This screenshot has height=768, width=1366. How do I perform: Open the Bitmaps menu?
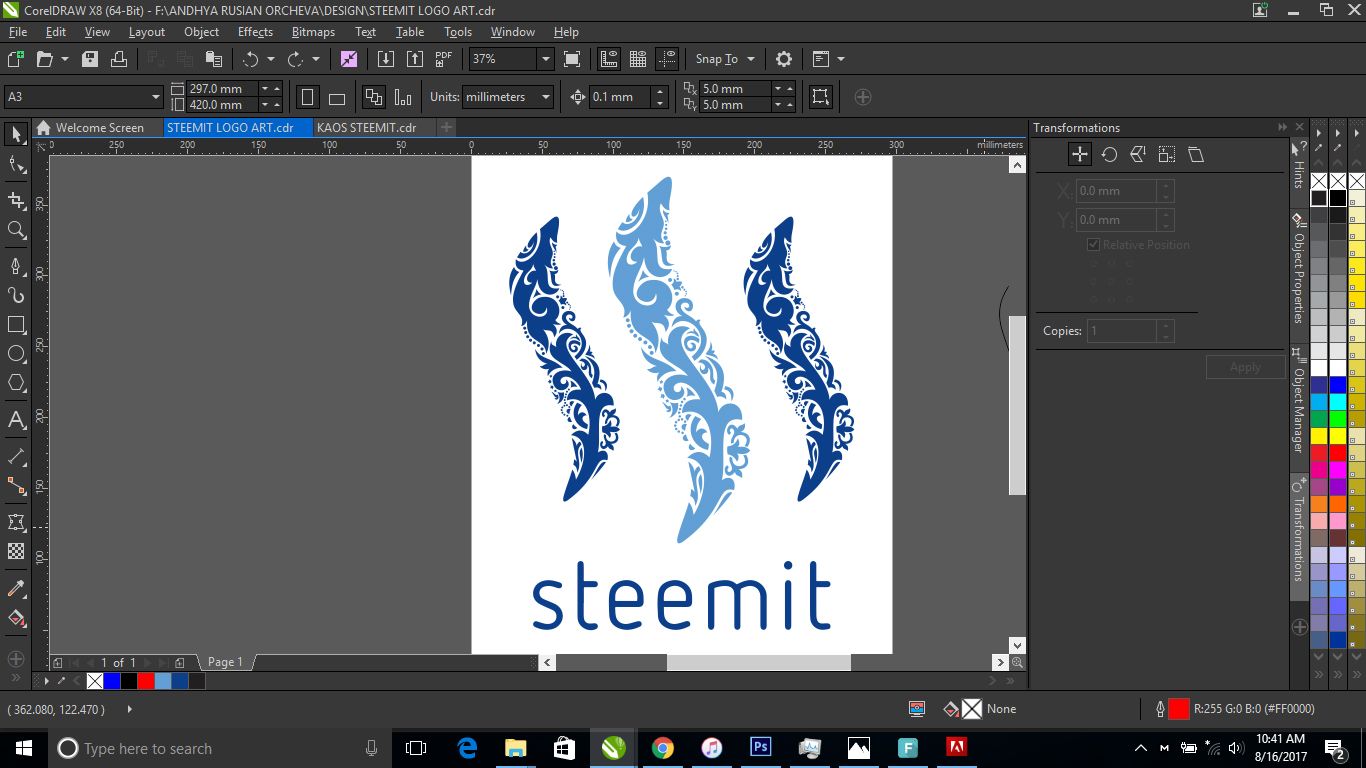click(312, 31)
